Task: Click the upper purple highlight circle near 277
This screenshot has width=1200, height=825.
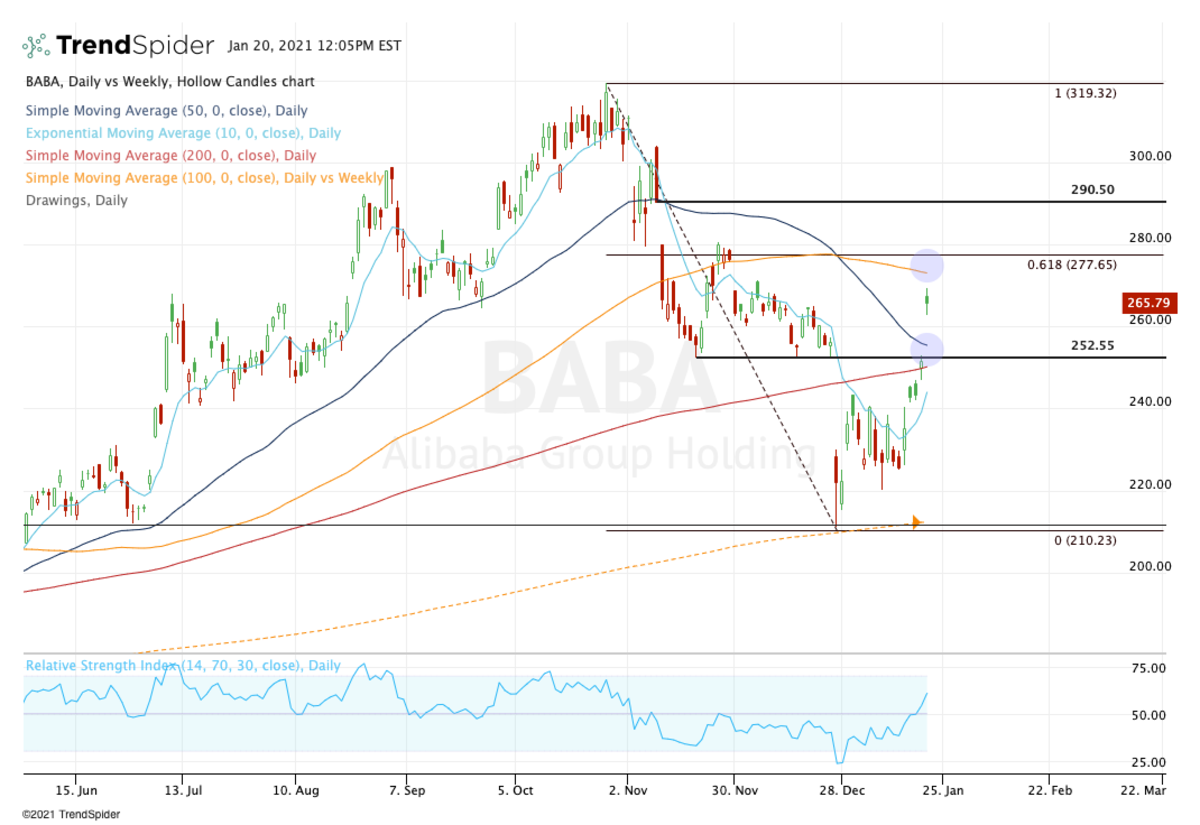Action: point(926,265)
